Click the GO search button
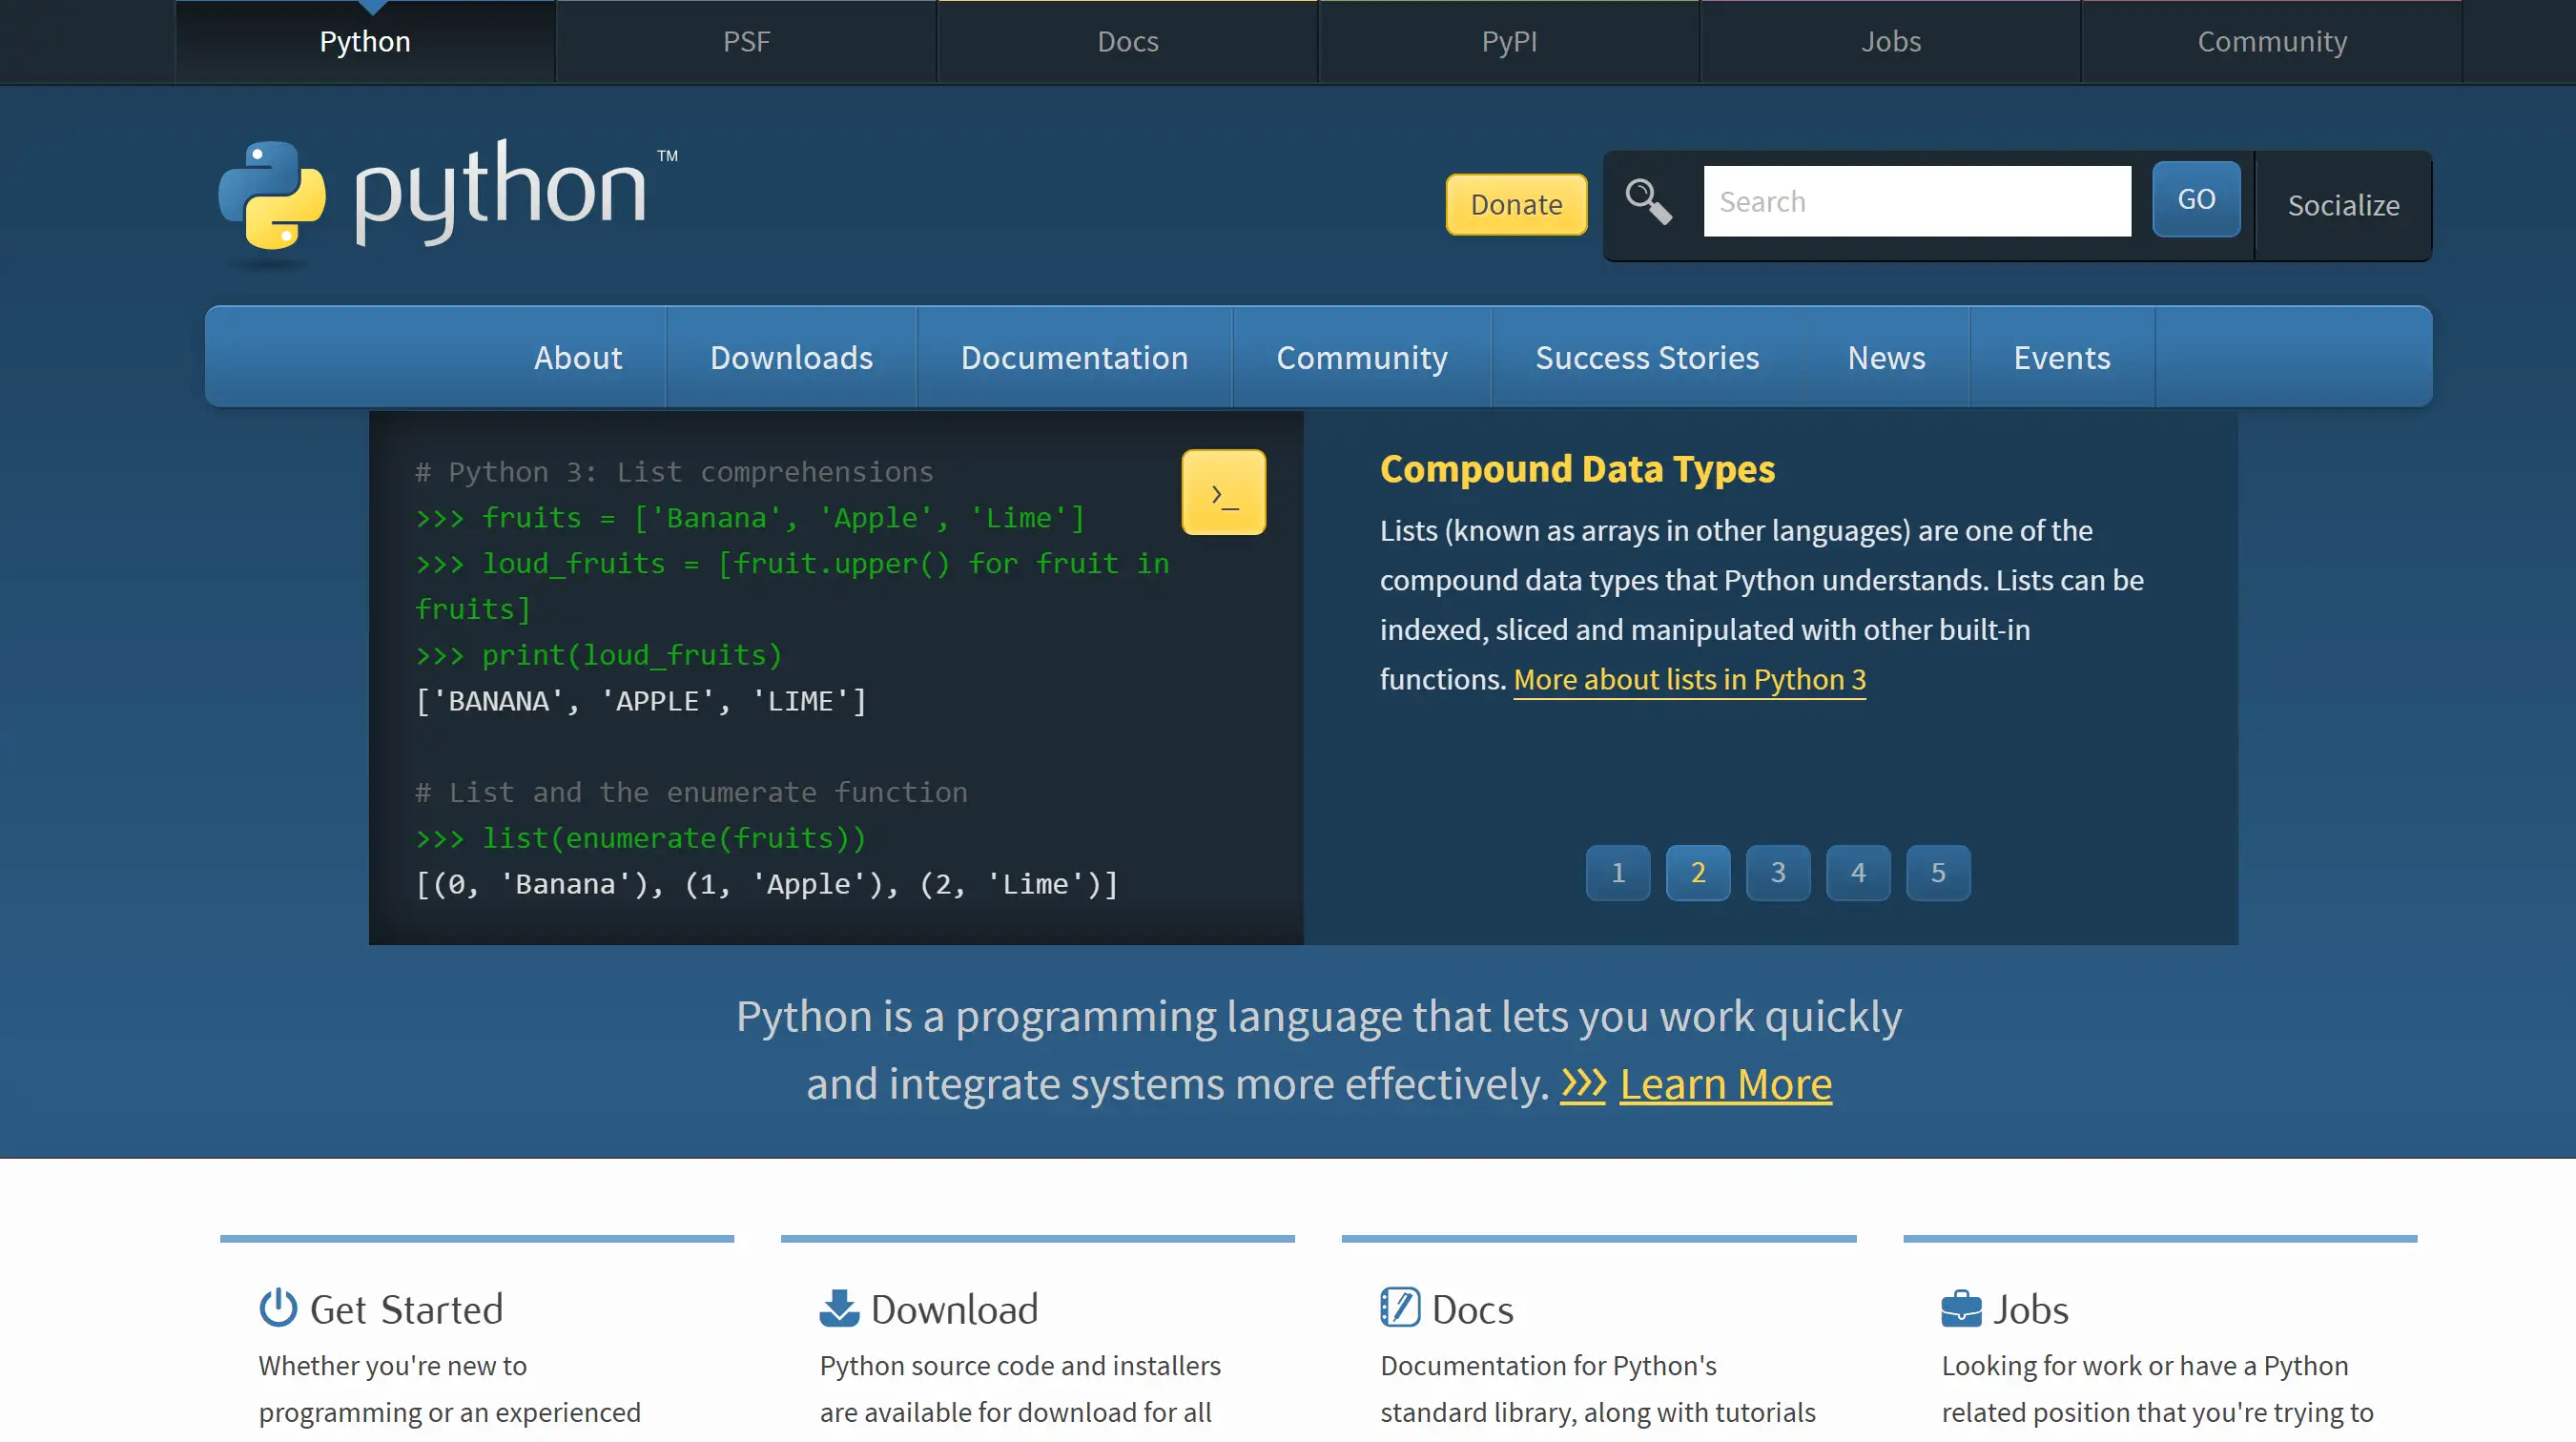The height and width of the screenshot is (1442, 2576). [x=2196, y=199]
